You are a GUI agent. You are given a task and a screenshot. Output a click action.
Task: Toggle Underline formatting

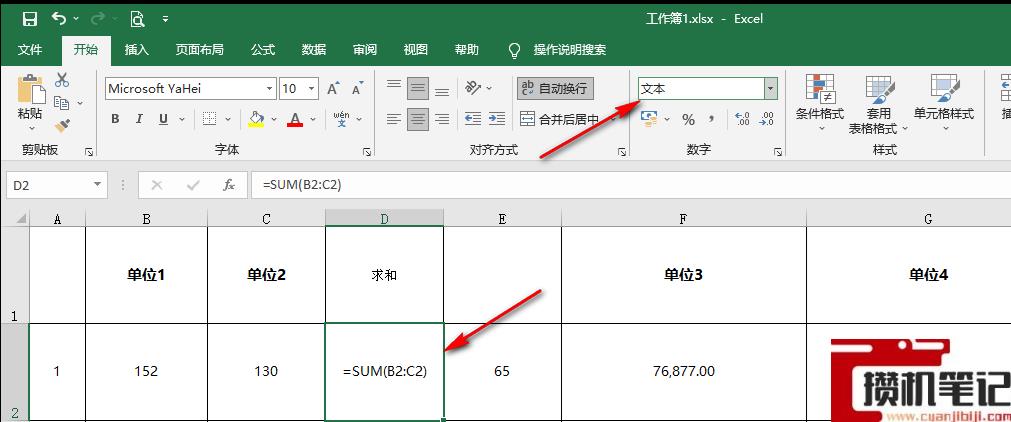point(163,119)
